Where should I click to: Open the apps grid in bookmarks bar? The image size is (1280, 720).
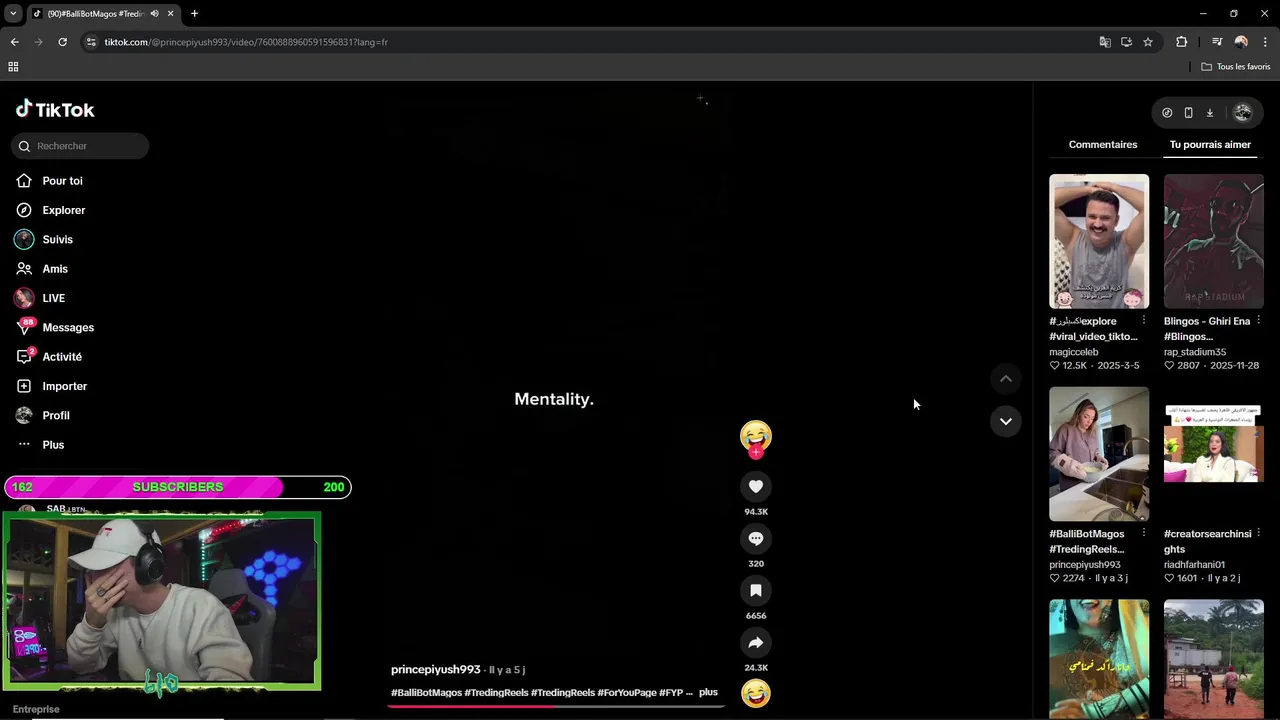coord(13,67)
